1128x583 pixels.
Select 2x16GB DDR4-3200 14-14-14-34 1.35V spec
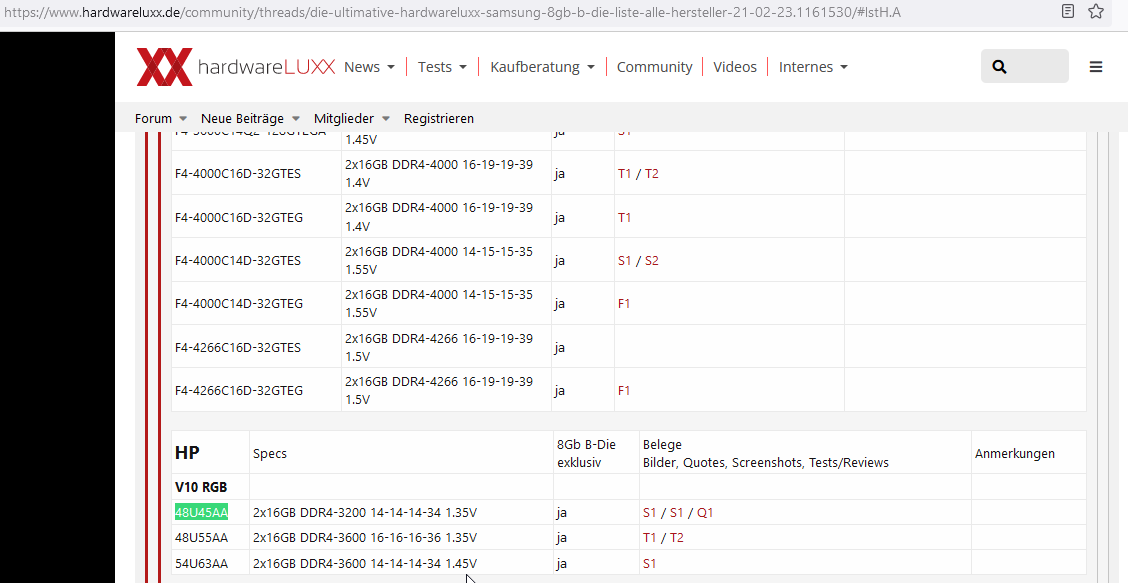(x=365, y=513)
